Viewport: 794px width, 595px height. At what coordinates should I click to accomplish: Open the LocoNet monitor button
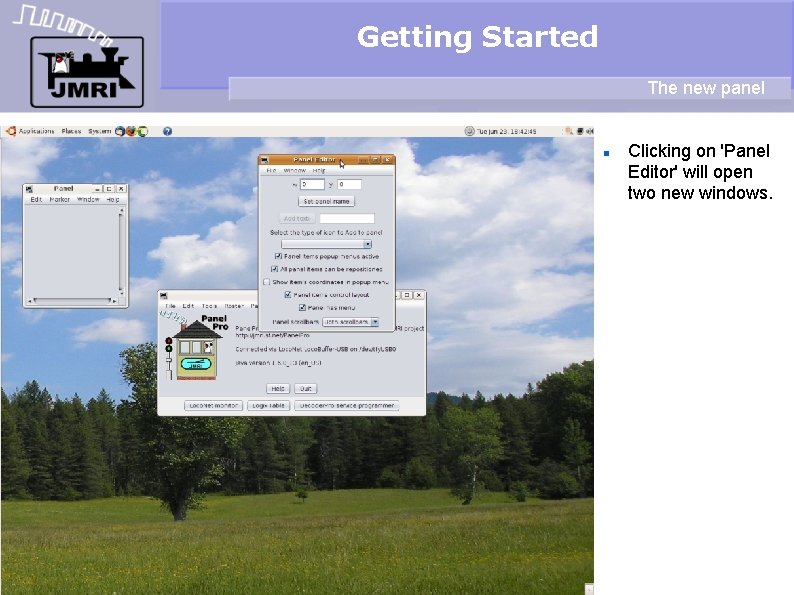tap(214, 406)
